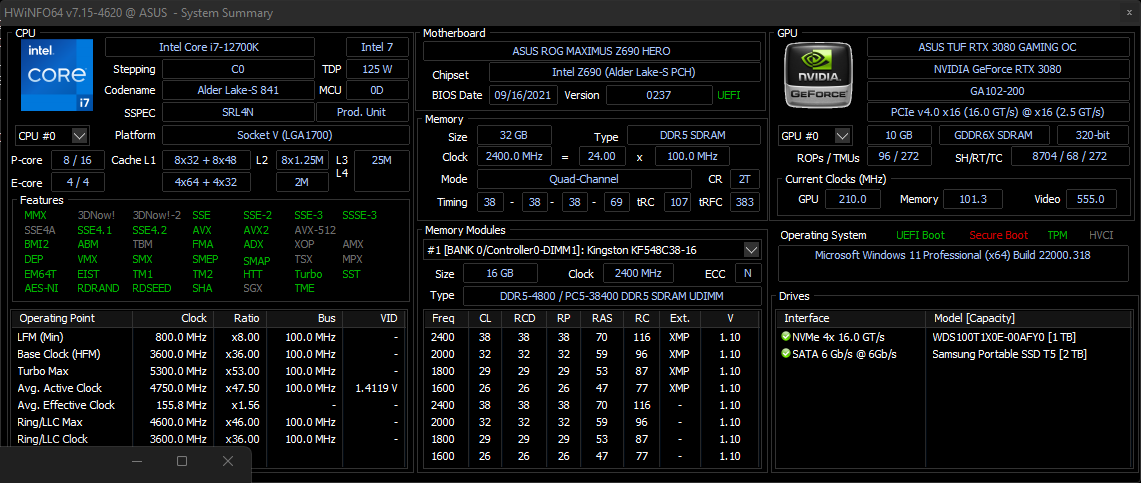The image size is (1141, 483).
Task: Select the Intel Core i7-12700K name field
Action: 210,47
